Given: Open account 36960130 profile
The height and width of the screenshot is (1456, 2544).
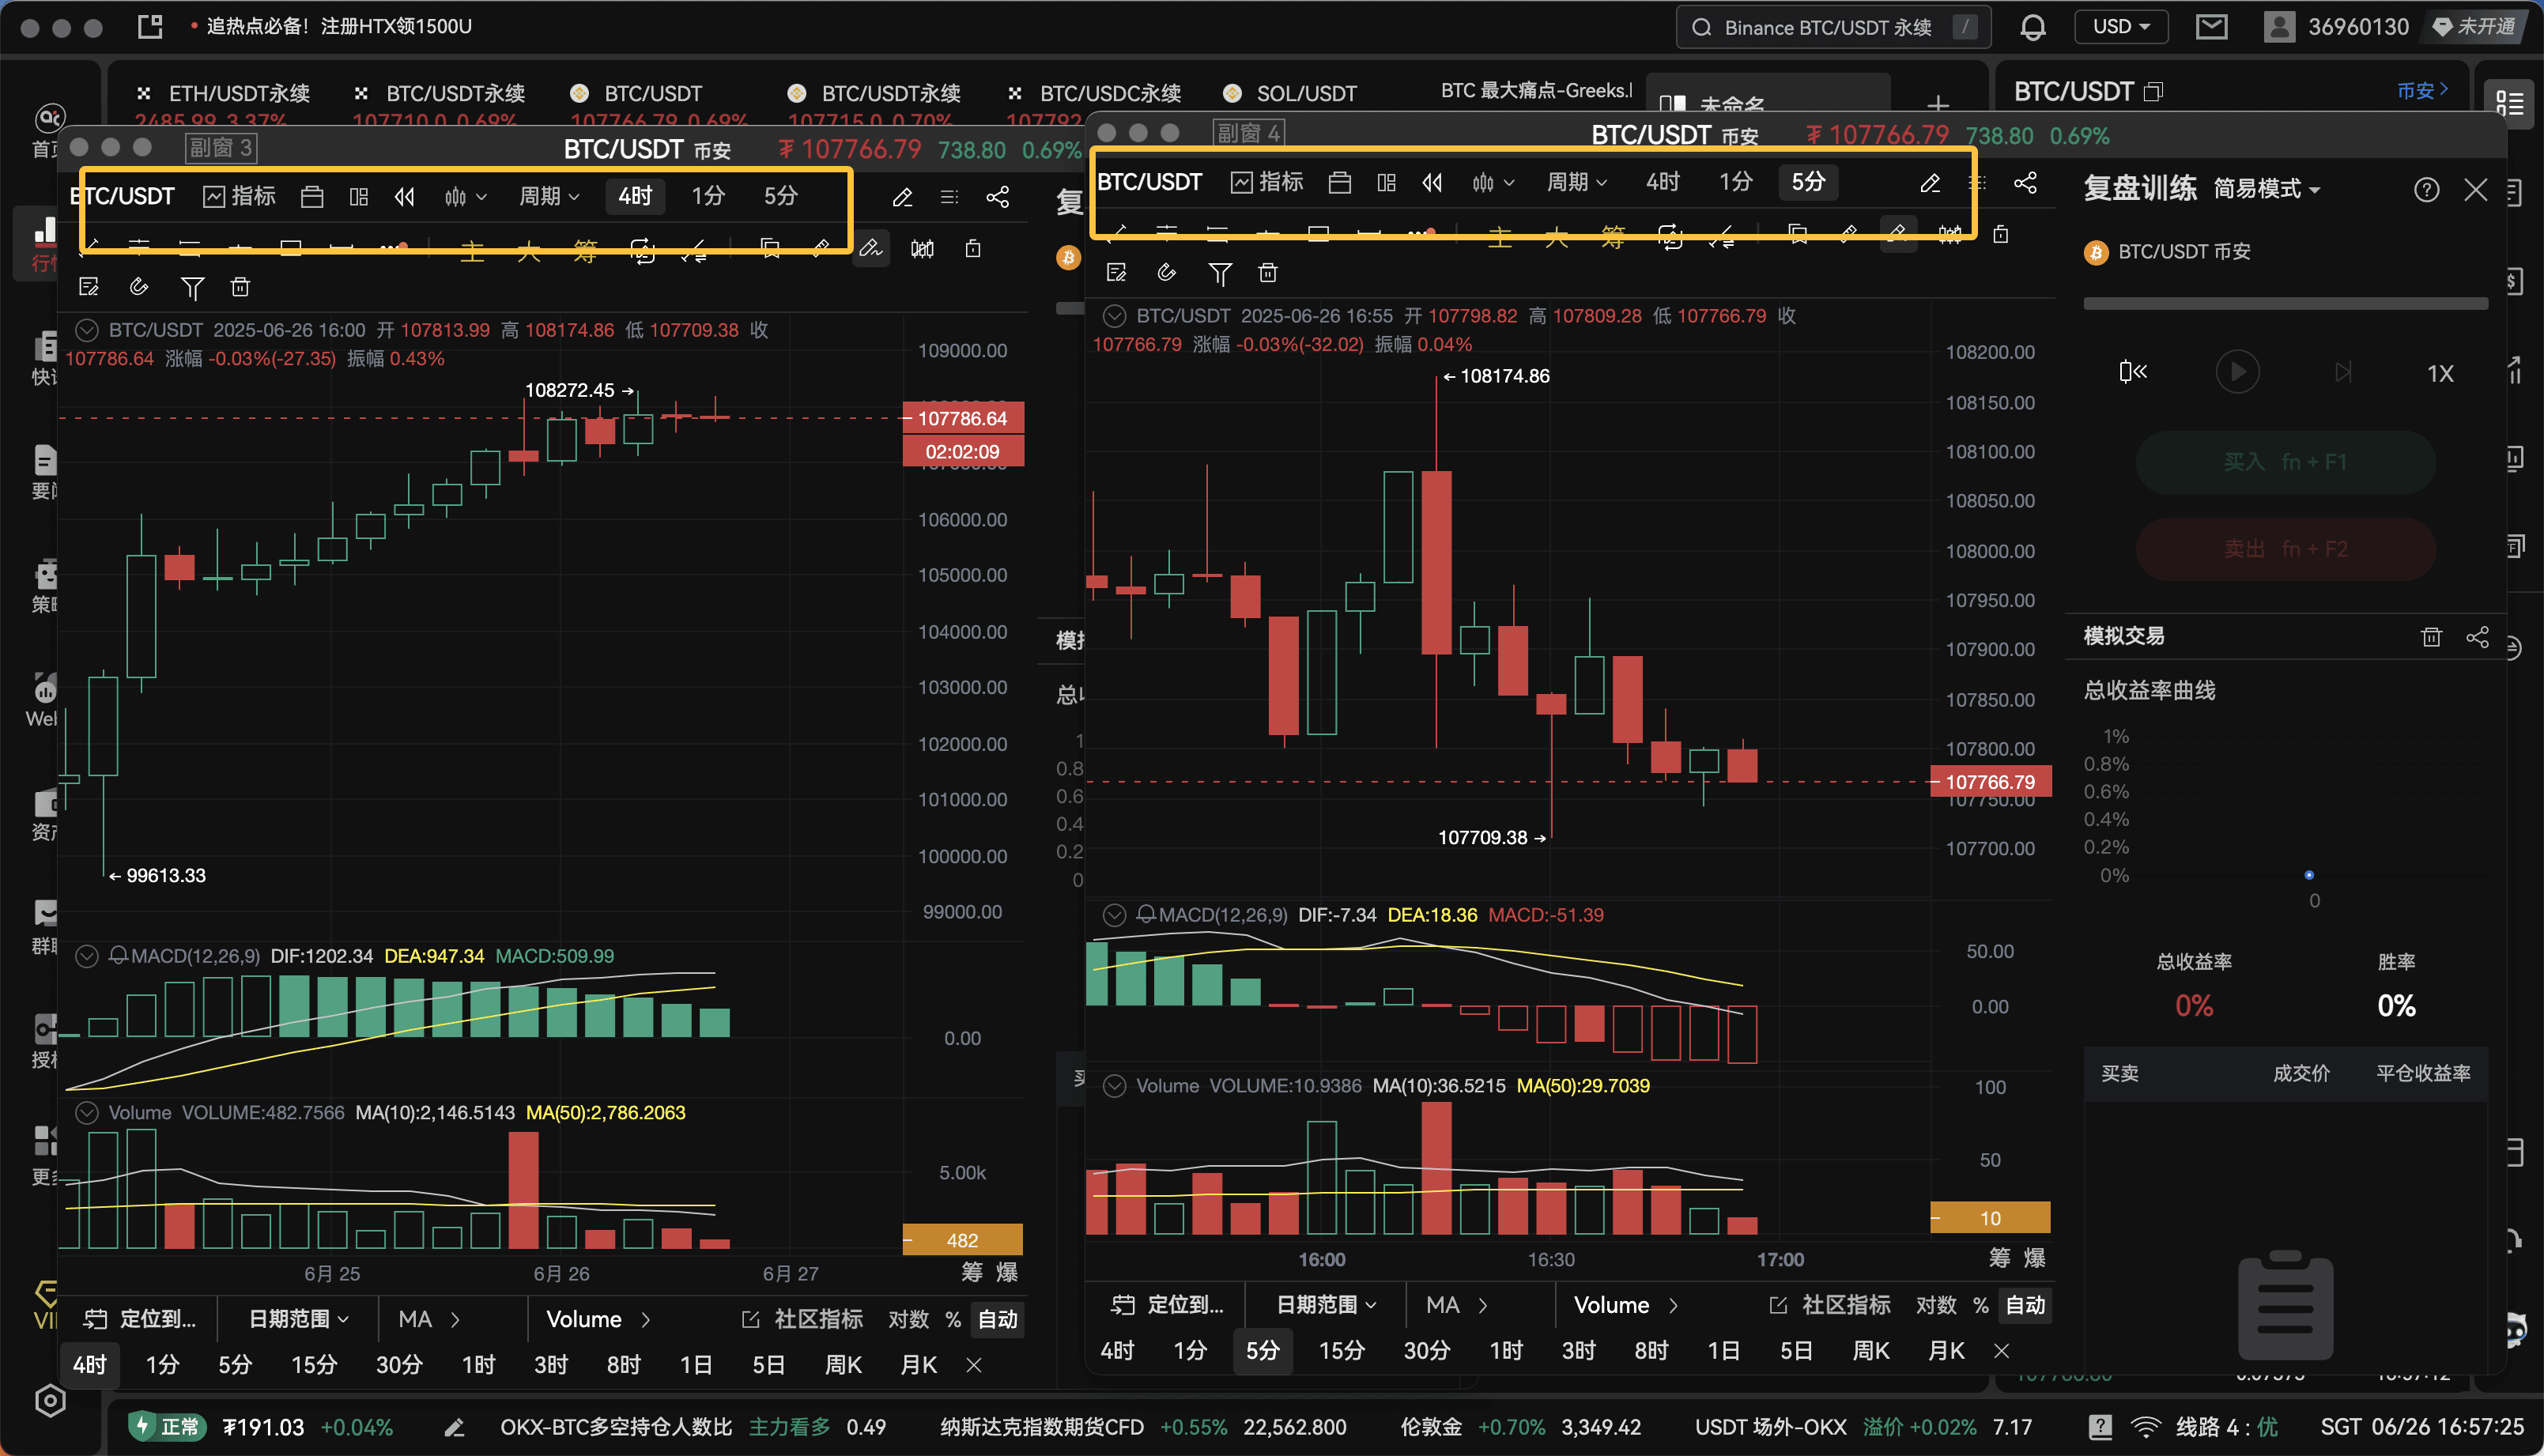Looking at the screenshot, I should coord(2337,27).
